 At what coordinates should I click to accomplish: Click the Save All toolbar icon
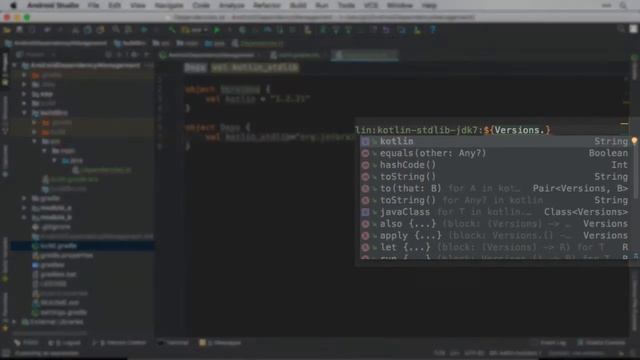click(x=20, y=30)
